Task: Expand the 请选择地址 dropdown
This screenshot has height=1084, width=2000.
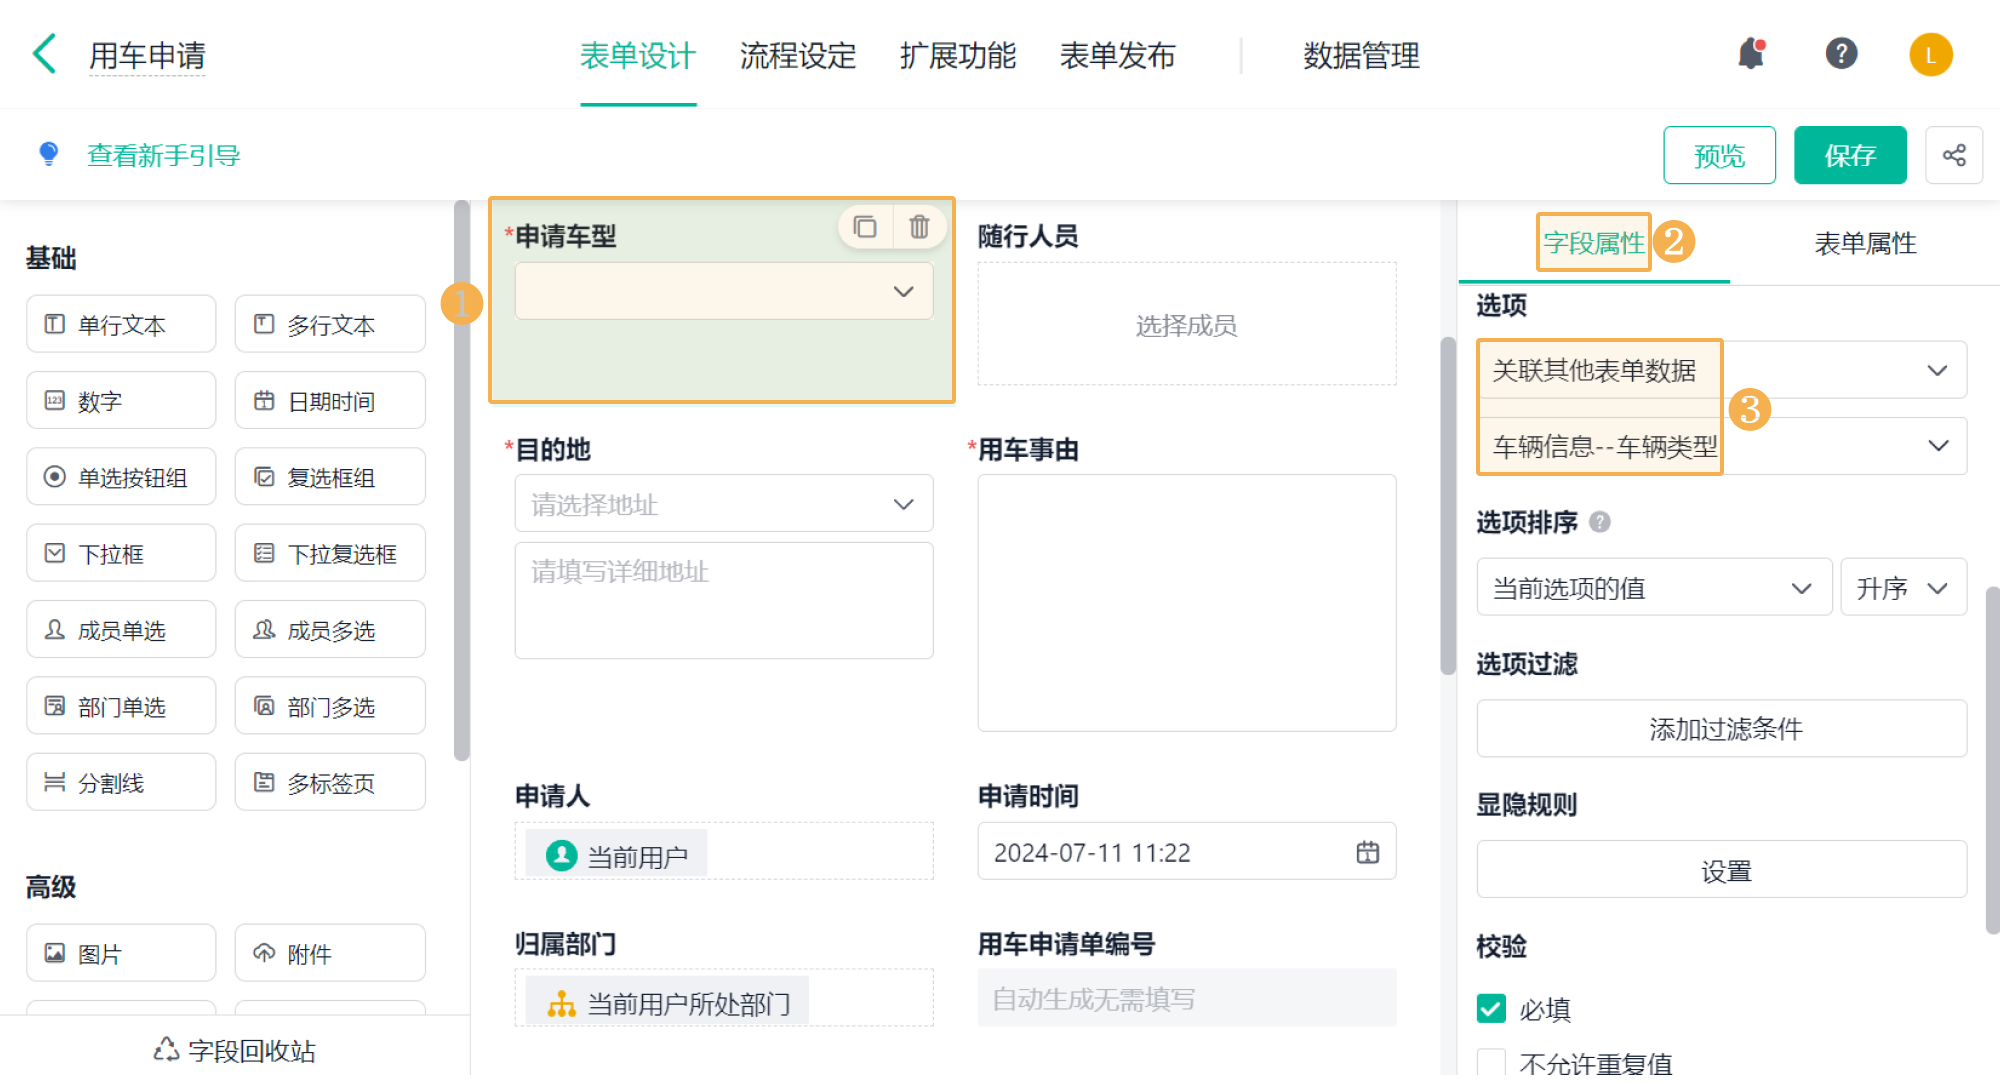Action: [x=723, y=504]
